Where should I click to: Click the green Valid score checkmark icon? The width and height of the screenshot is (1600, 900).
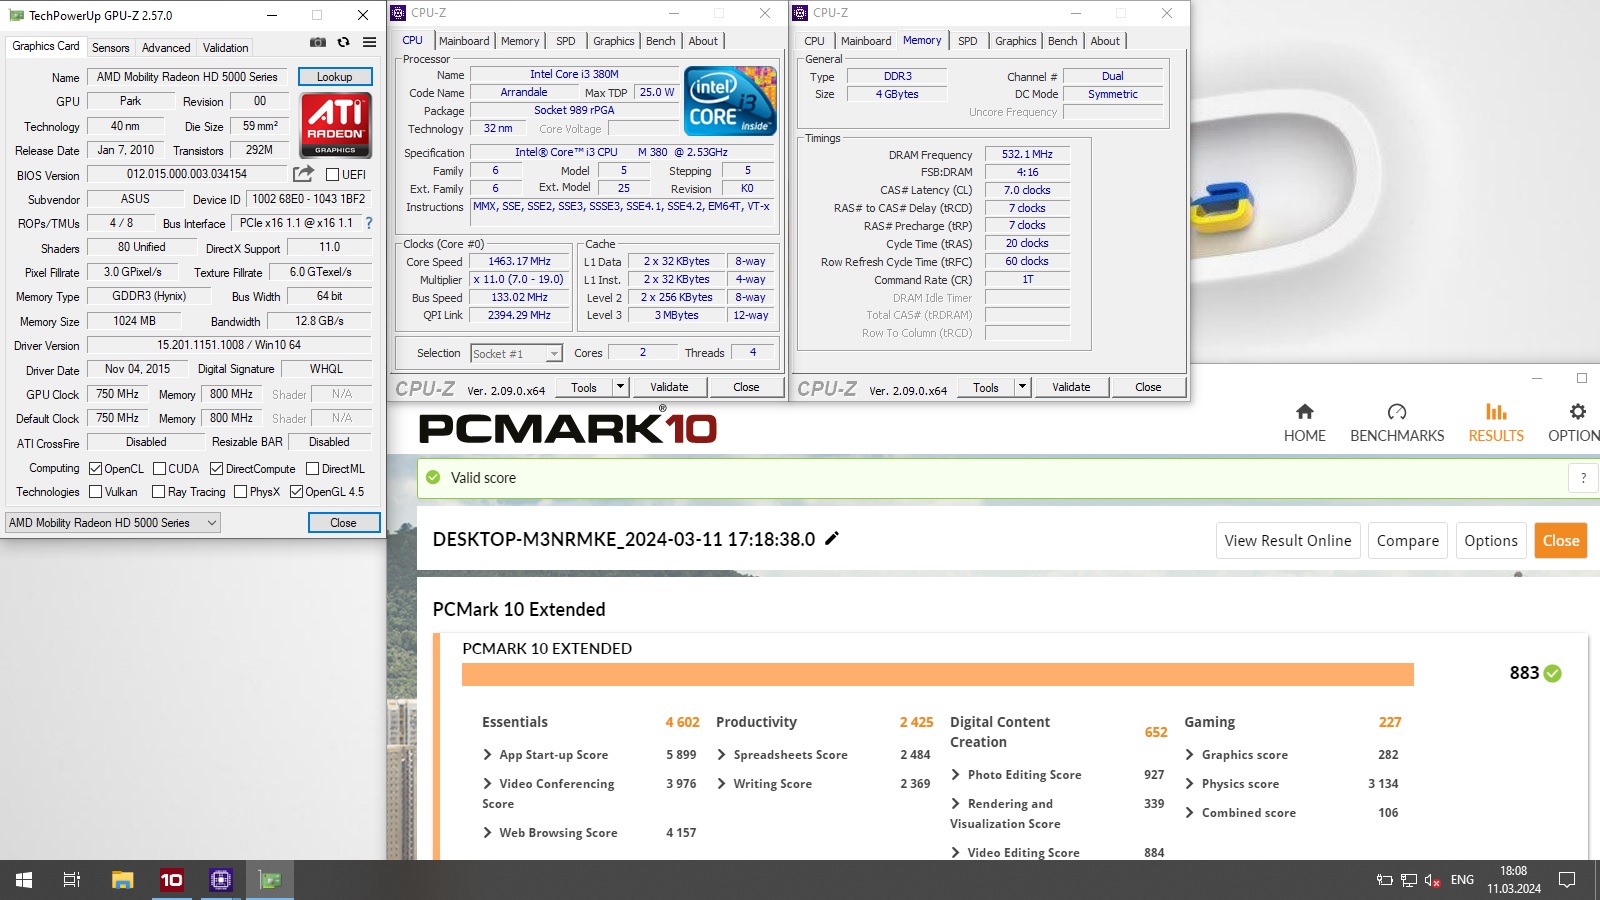coord(433,477)
